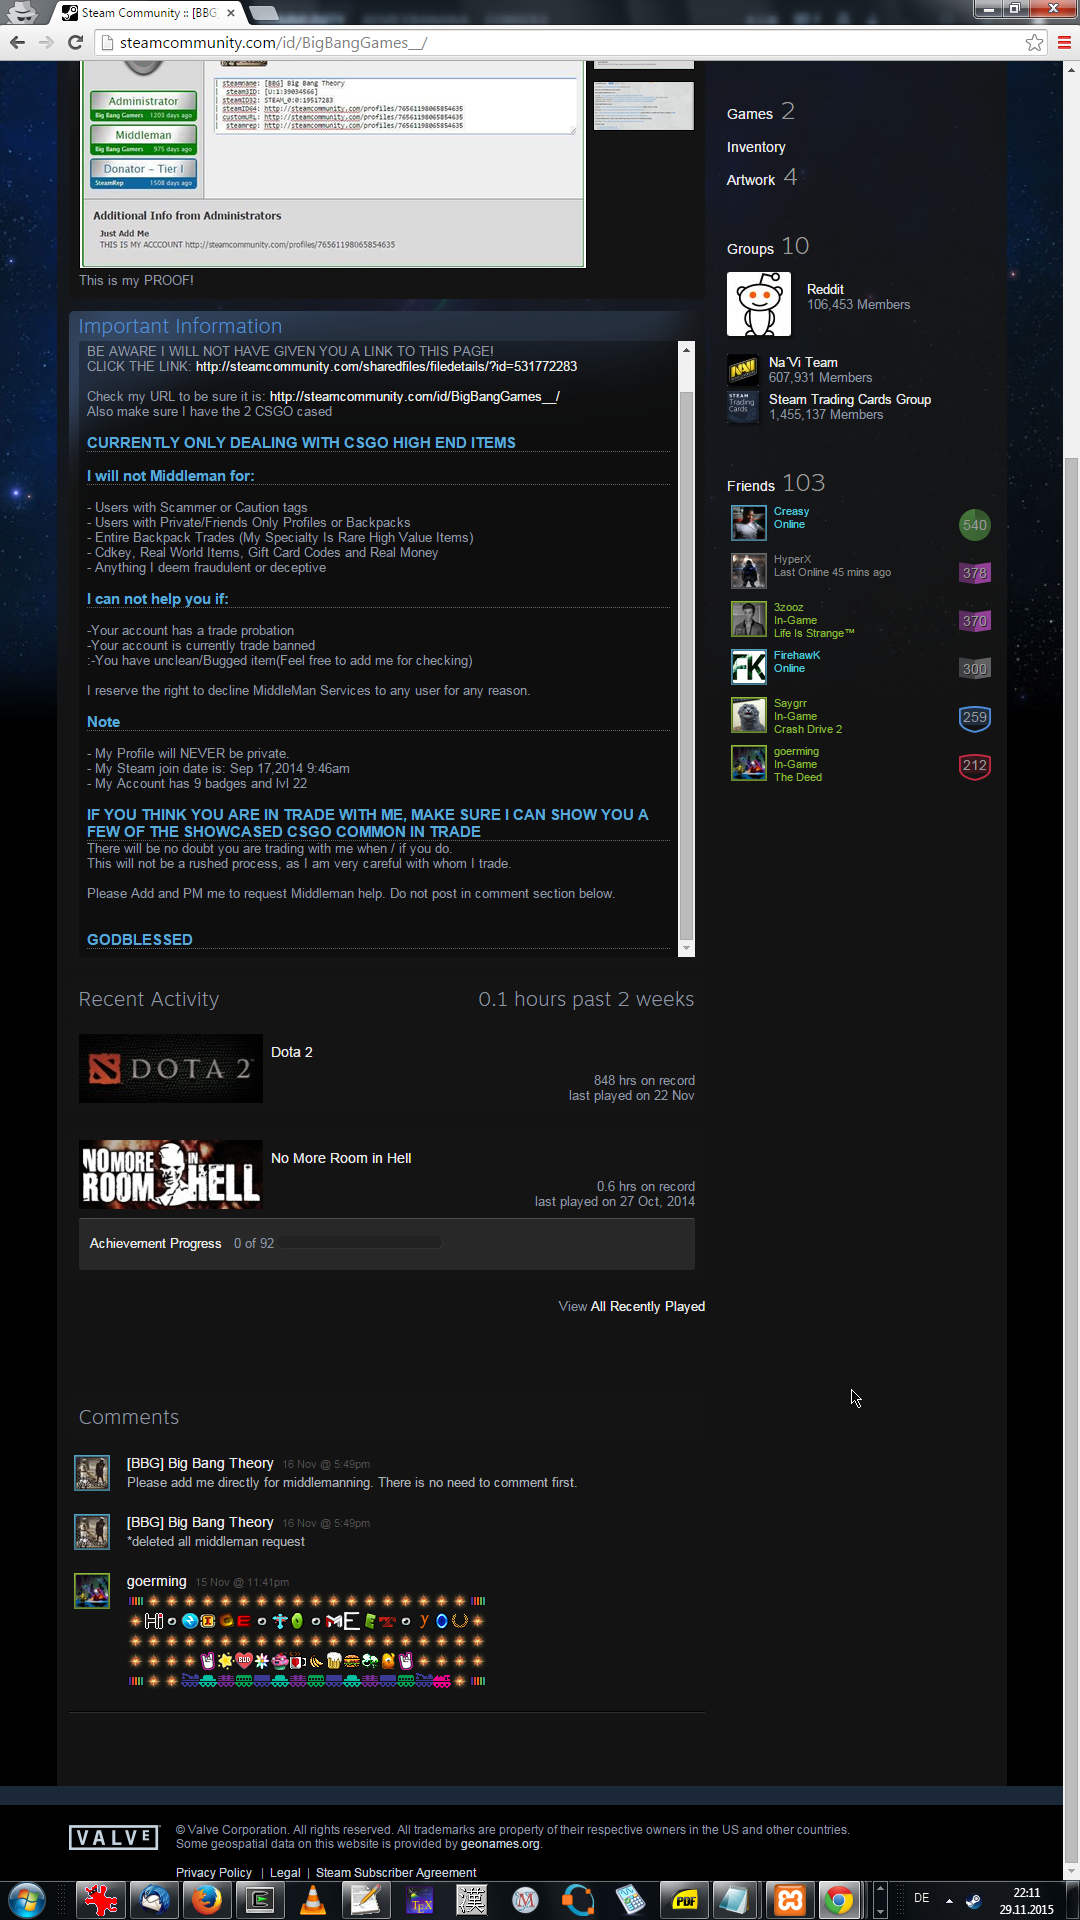Image resolution: width=1080 pixels, height=1920 pixels.
Task: Open Chrome from the Windows taskbar
Action: [x=839, y=1899]
